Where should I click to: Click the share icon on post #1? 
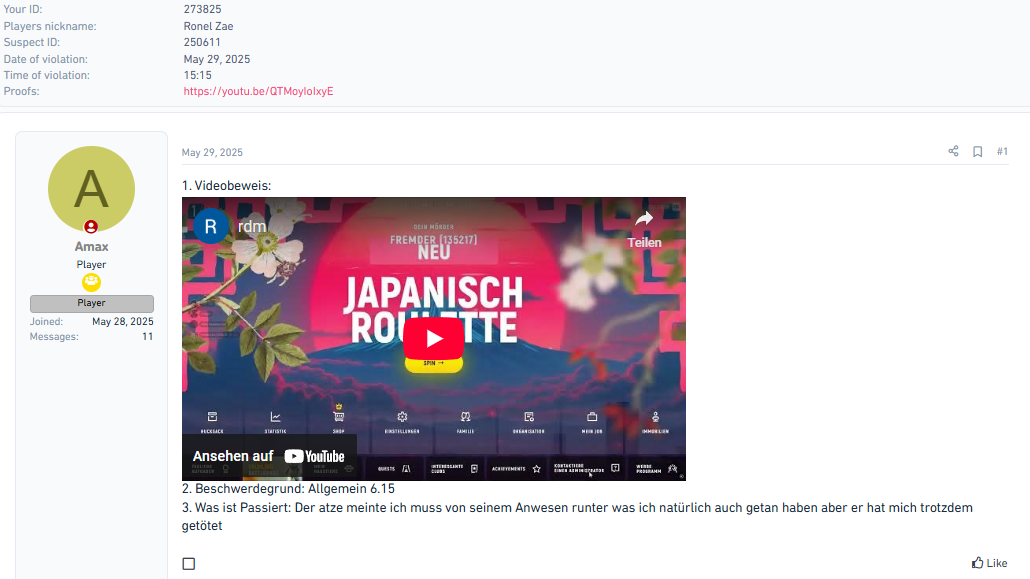pos(953,151)
